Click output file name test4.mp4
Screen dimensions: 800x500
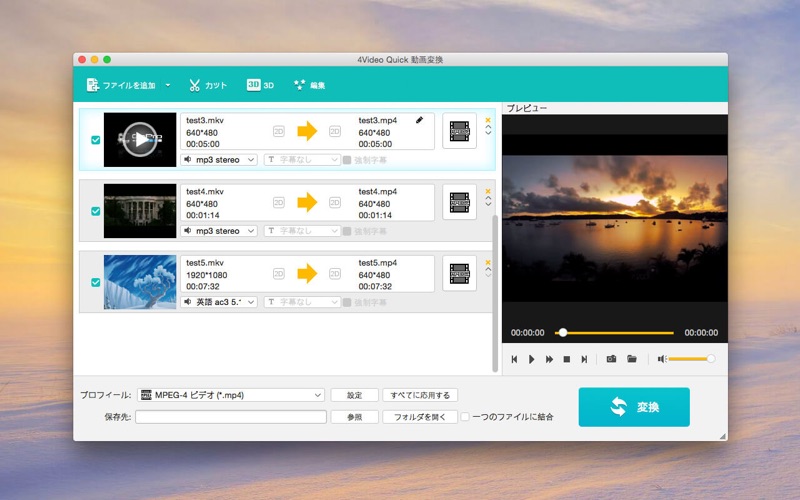click(378, 191)
